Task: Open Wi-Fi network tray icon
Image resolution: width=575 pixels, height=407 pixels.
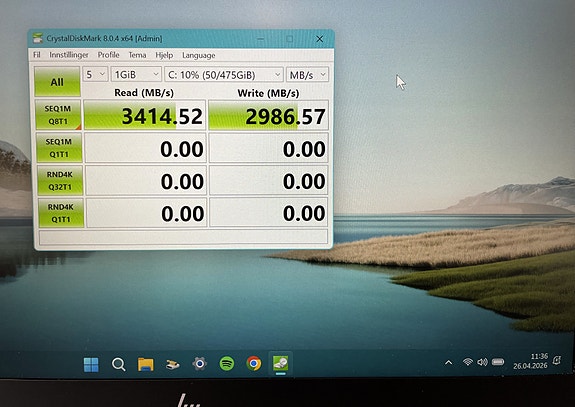Action: point(468,362)
